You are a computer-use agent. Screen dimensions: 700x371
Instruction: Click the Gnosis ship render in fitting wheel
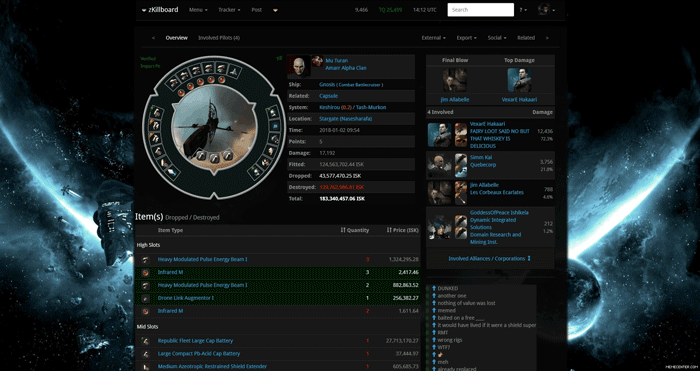pos(214,127)
